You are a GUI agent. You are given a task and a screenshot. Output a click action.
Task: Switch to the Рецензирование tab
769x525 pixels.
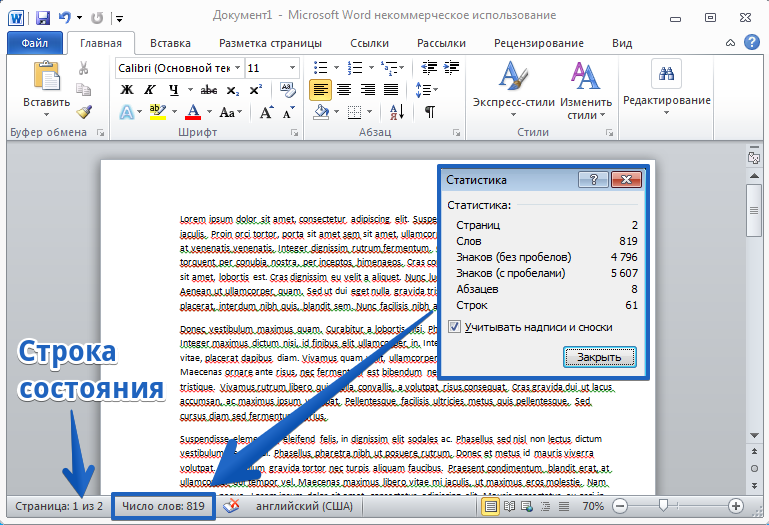tap(538, 43)
